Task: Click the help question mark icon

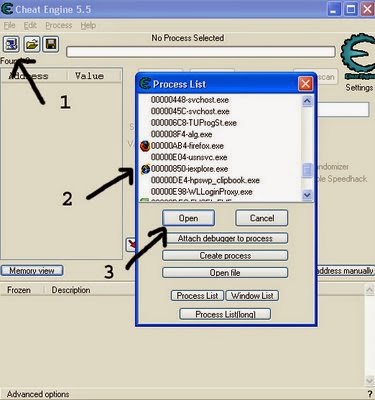Action: click(370, 394)
